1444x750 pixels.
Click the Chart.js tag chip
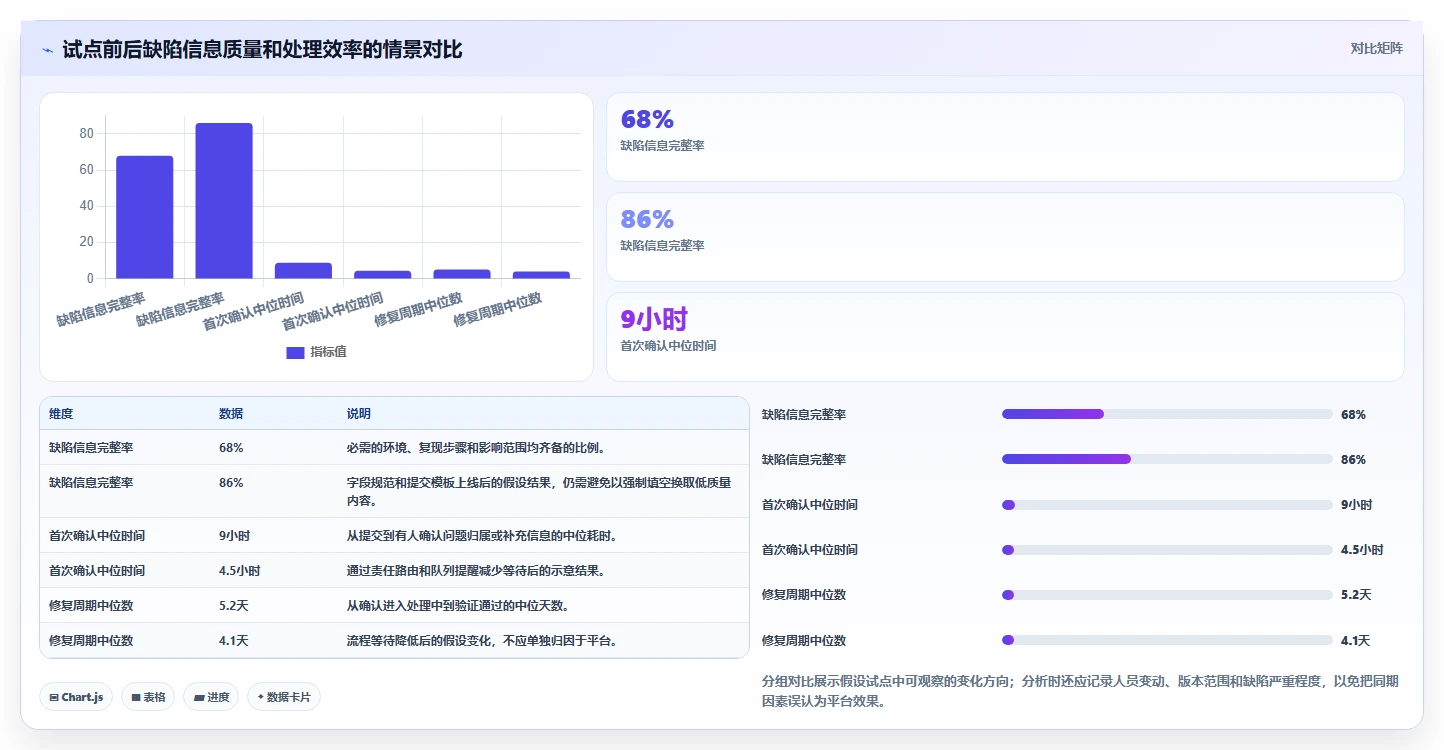76,697
